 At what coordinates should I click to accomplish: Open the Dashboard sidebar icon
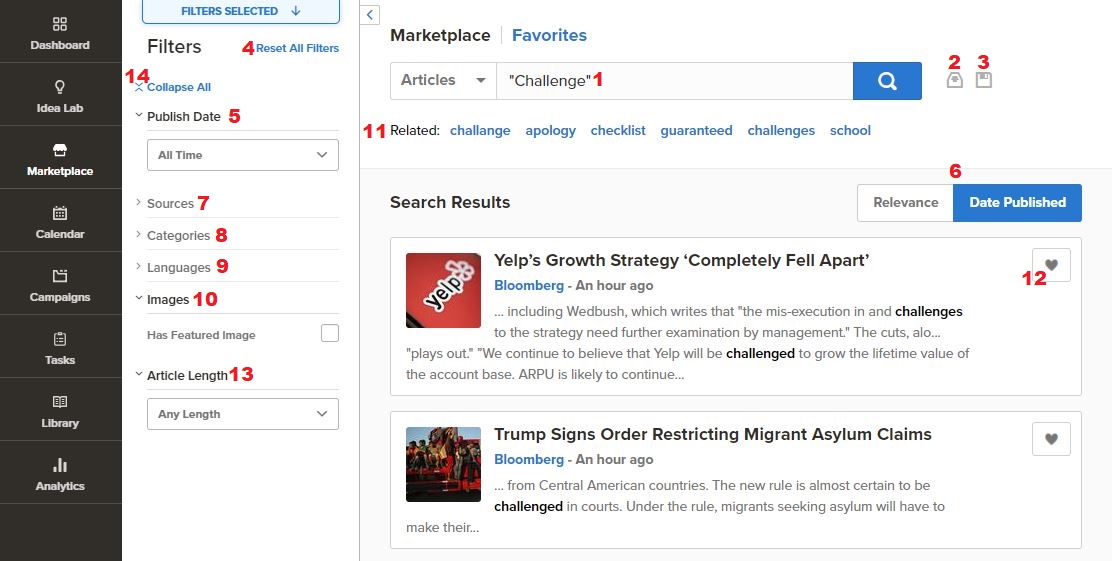tap(60, 25)
